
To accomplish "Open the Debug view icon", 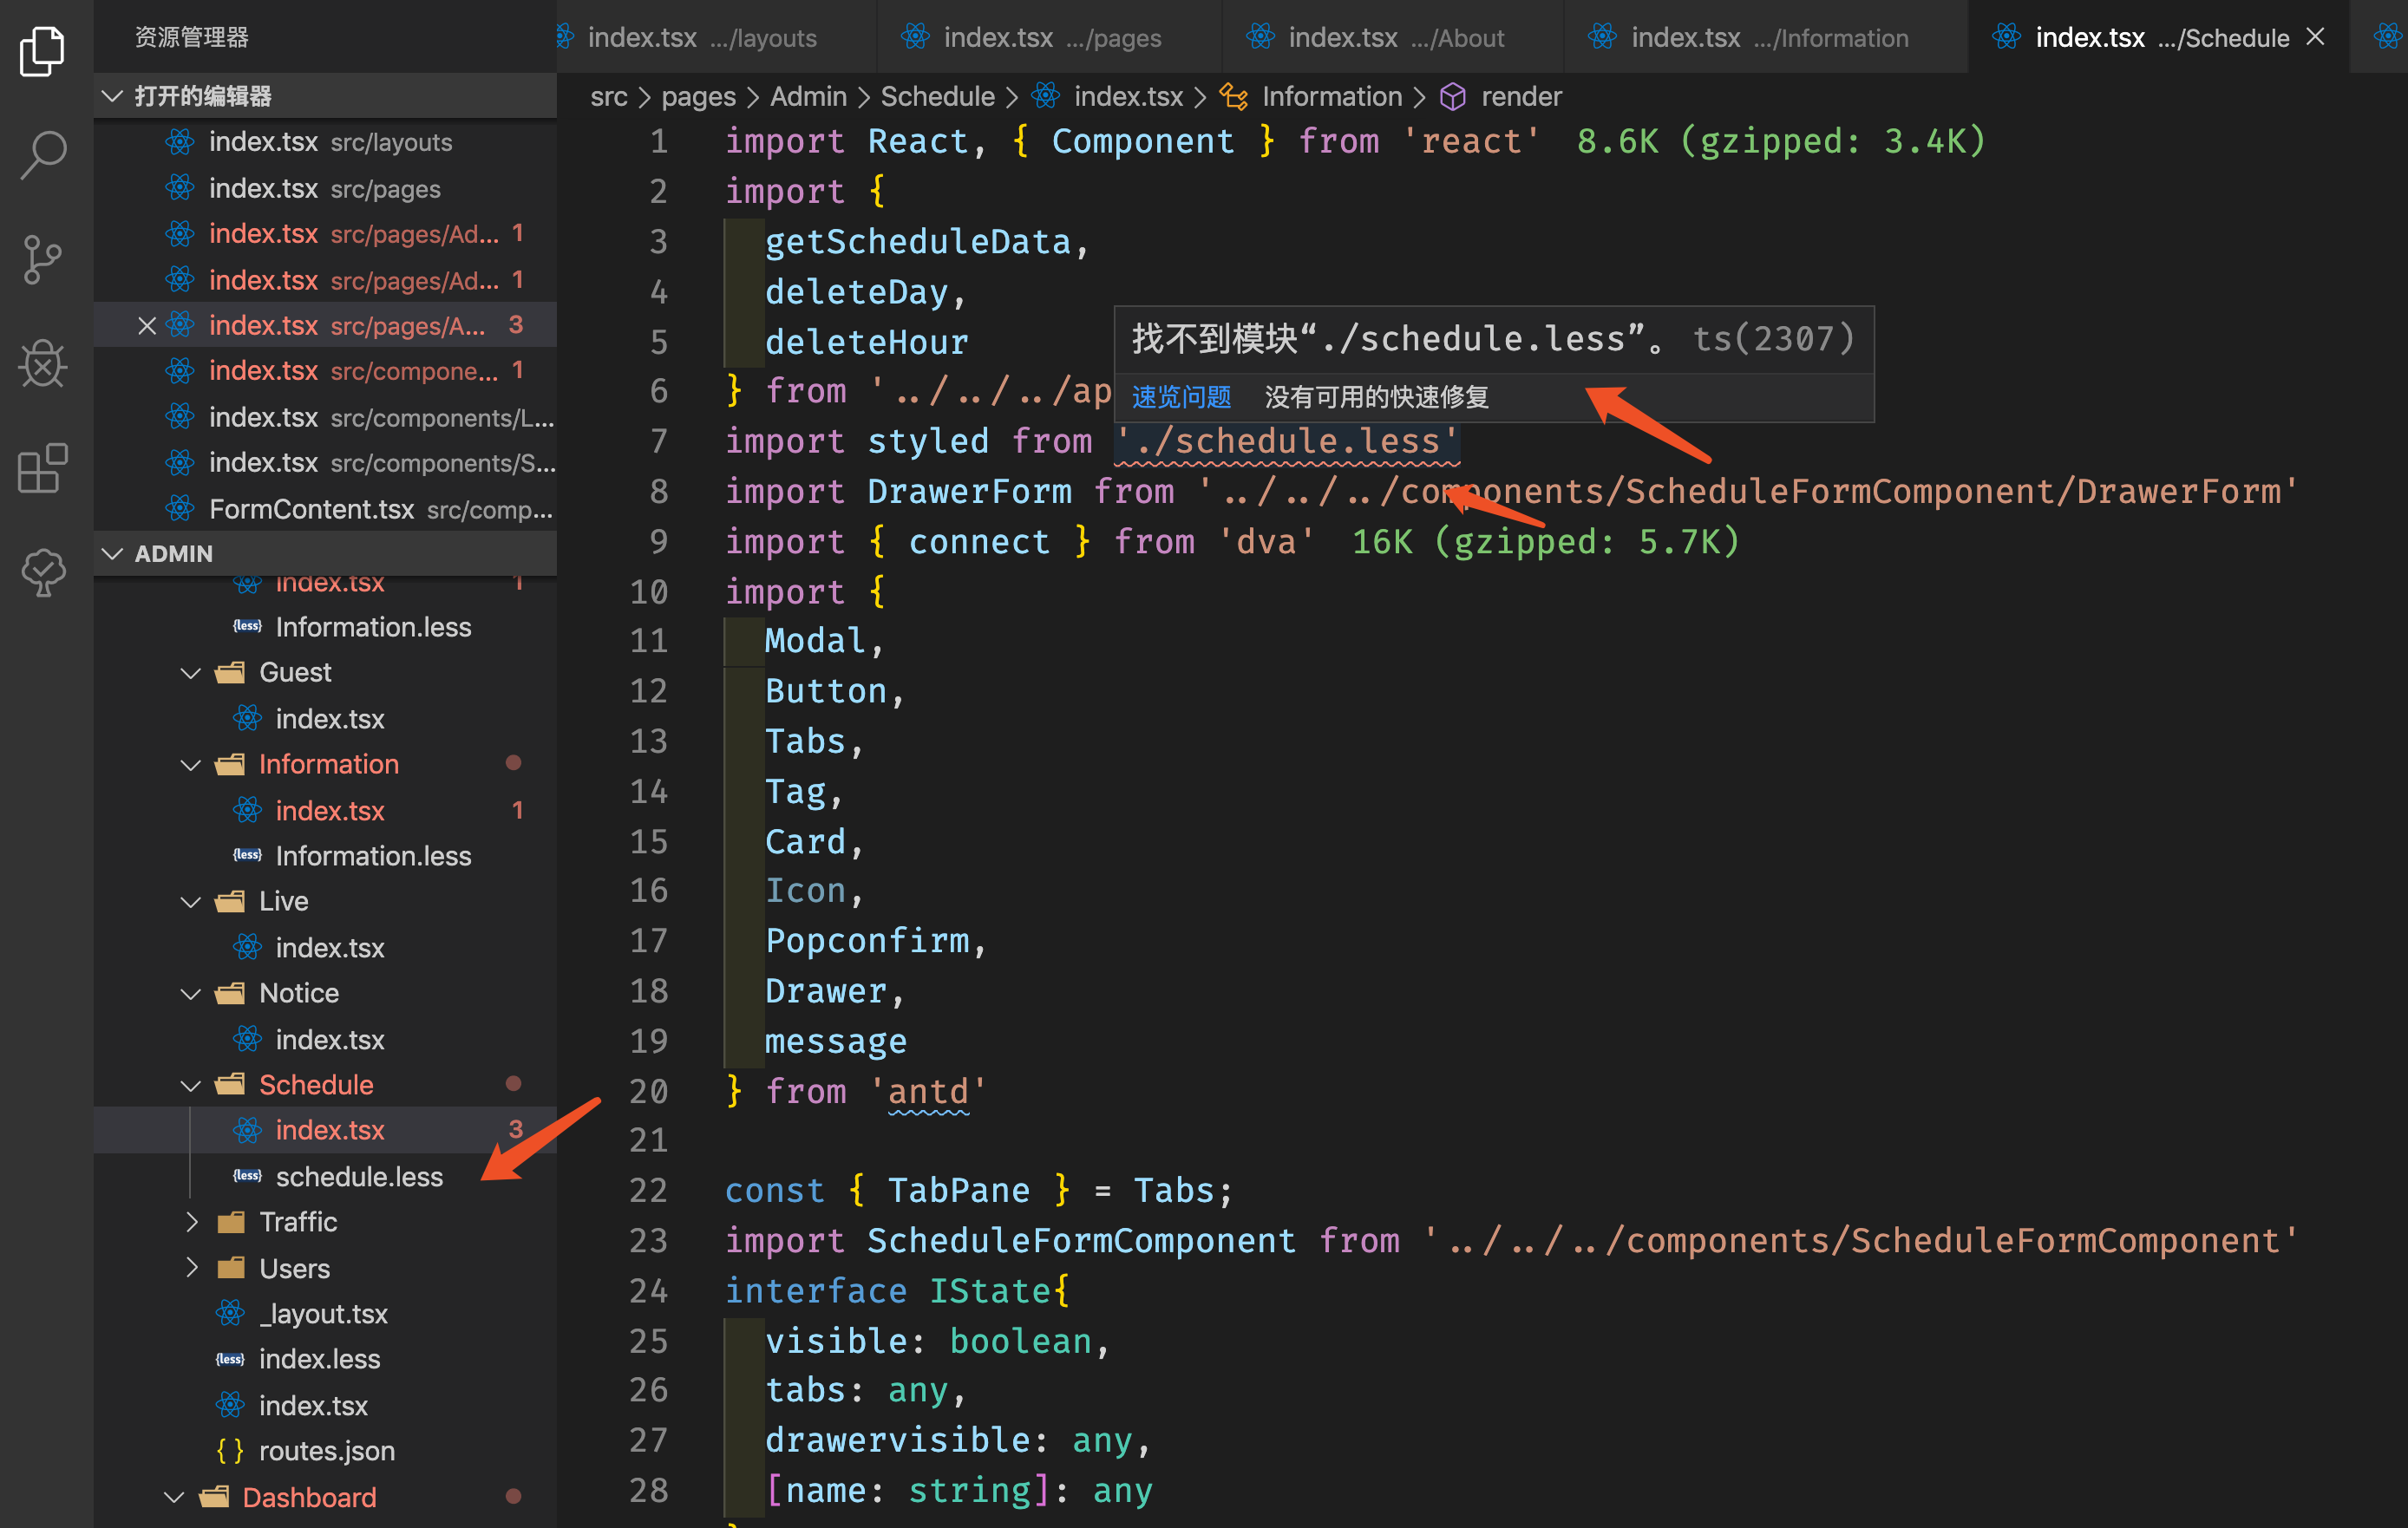I will click(x=42, y=364).
